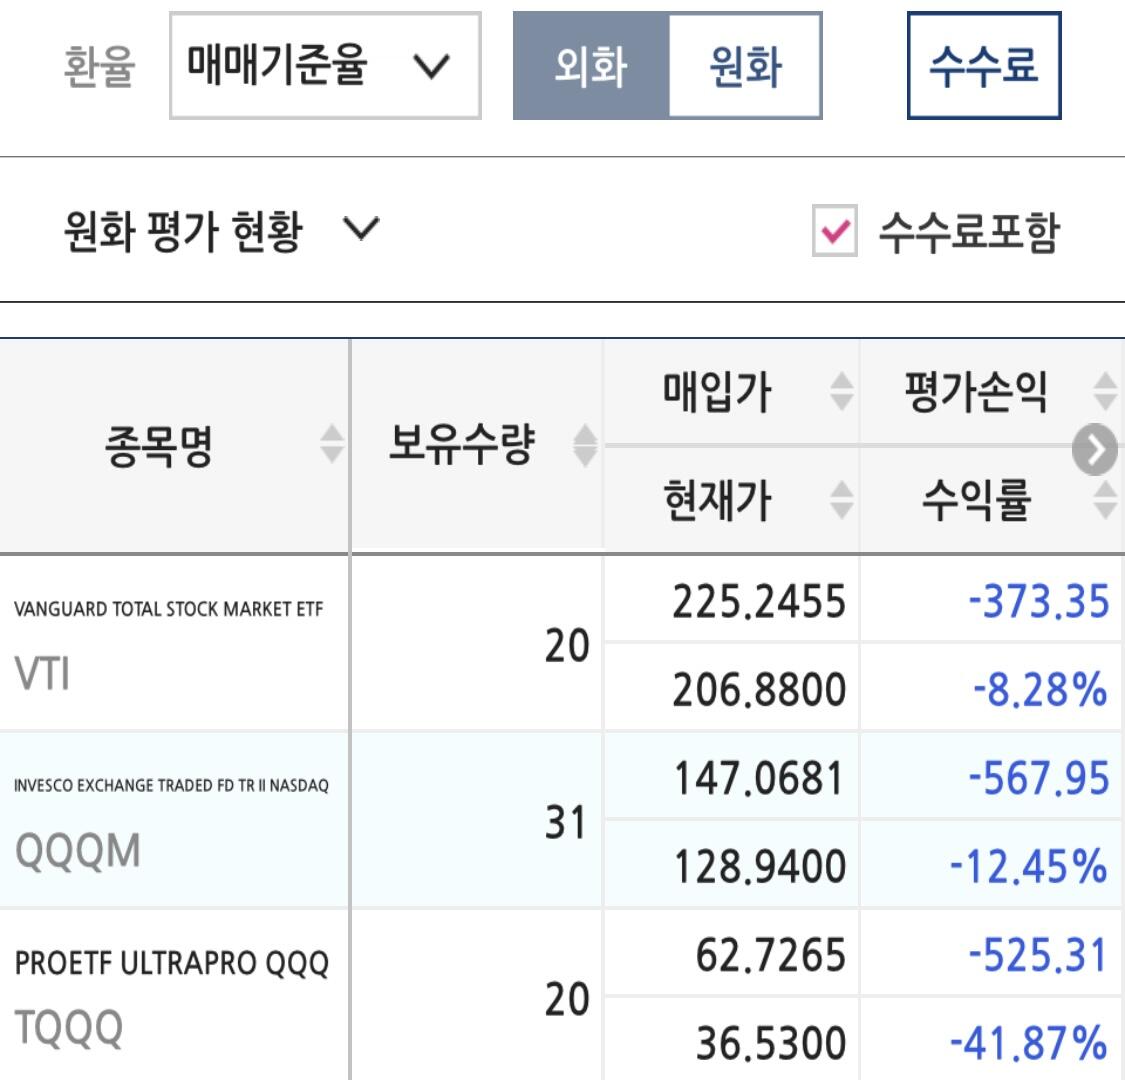Click VTI return rate -8.28%
Screen dimensions: 1125x1080
[1040, 690]
